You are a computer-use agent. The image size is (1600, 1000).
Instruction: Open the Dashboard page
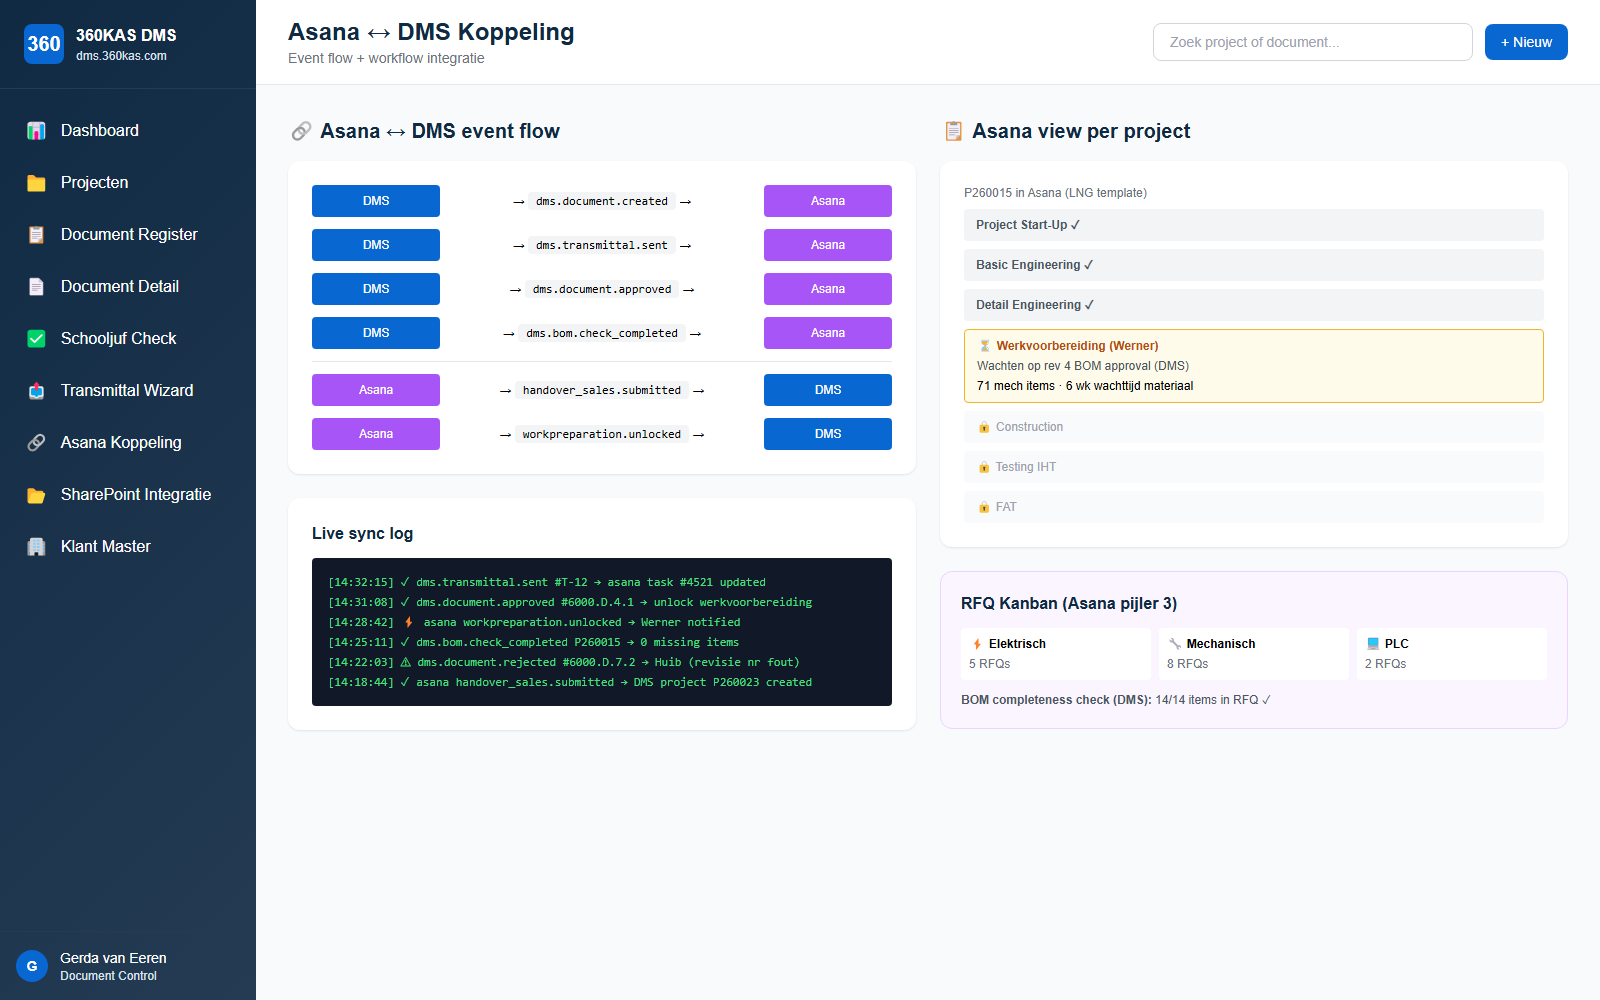tap(128, 131)
